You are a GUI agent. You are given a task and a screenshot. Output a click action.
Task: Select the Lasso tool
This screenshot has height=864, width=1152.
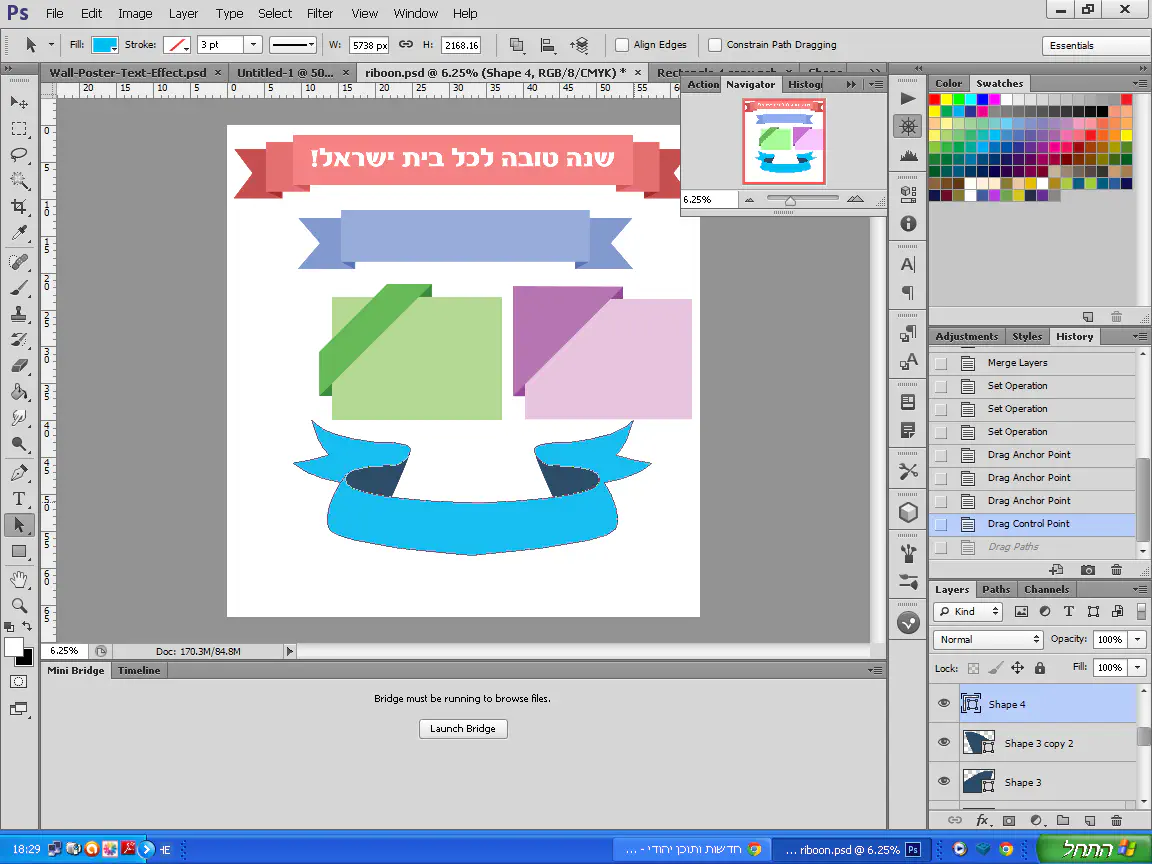(x=19, y=155)
